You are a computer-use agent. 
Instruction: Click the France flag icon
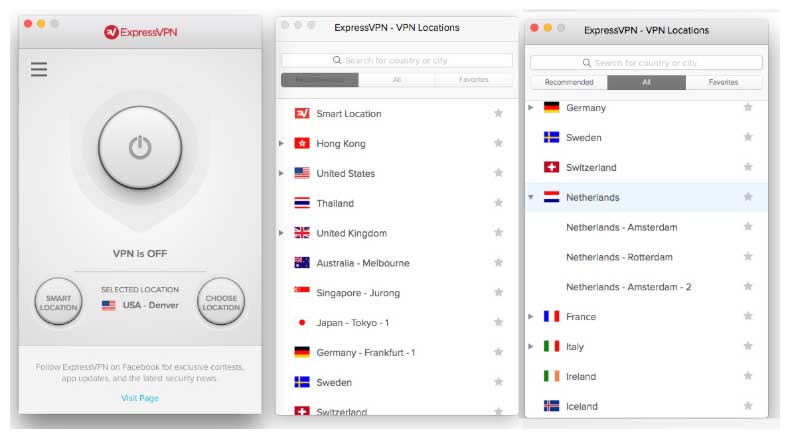point(551,316)
